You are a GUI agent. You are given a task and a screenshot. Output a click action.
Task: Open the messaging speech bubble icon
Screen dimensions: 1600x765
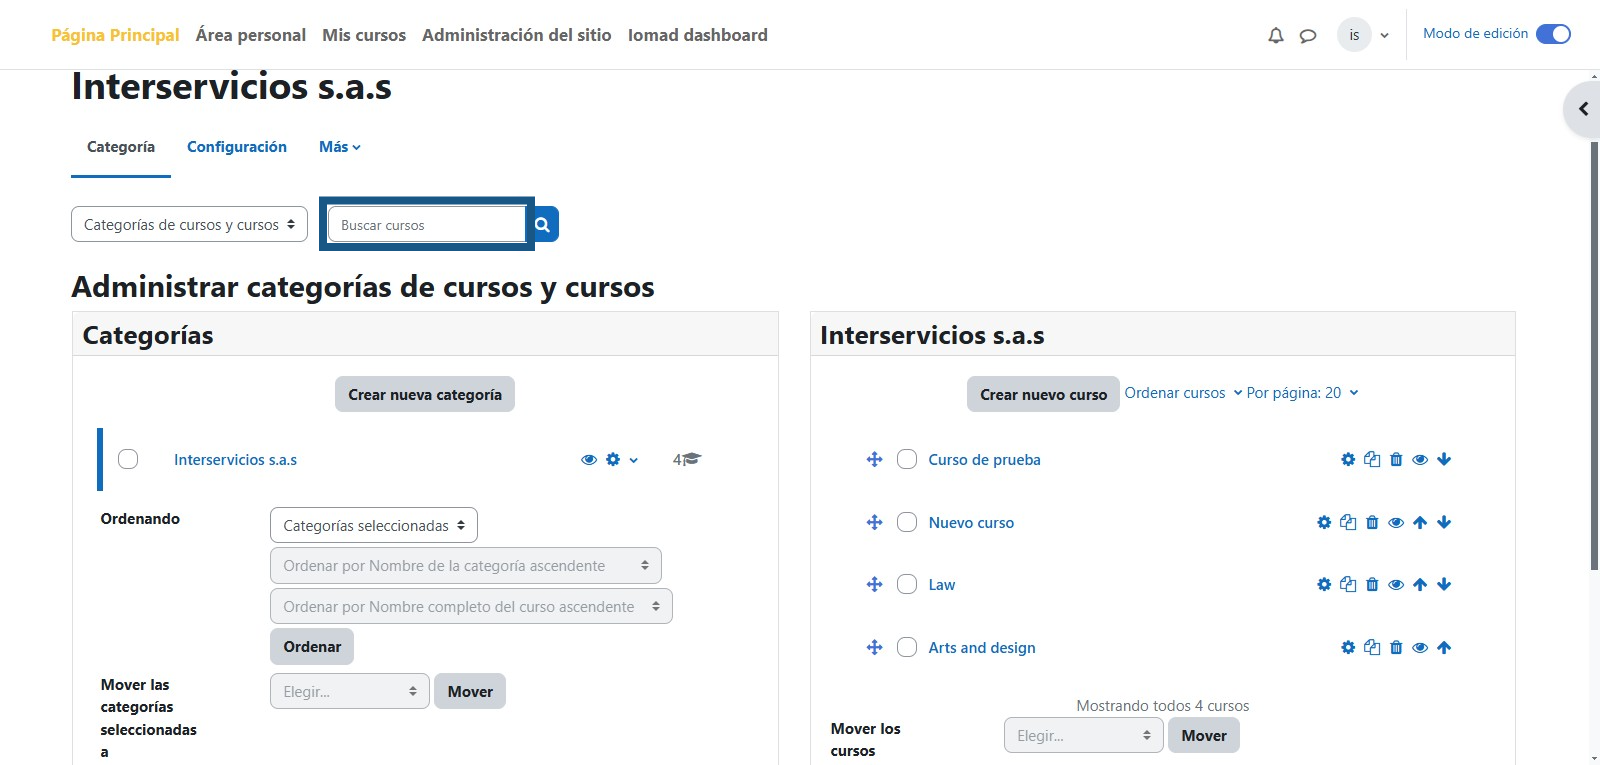point(1307,36)
